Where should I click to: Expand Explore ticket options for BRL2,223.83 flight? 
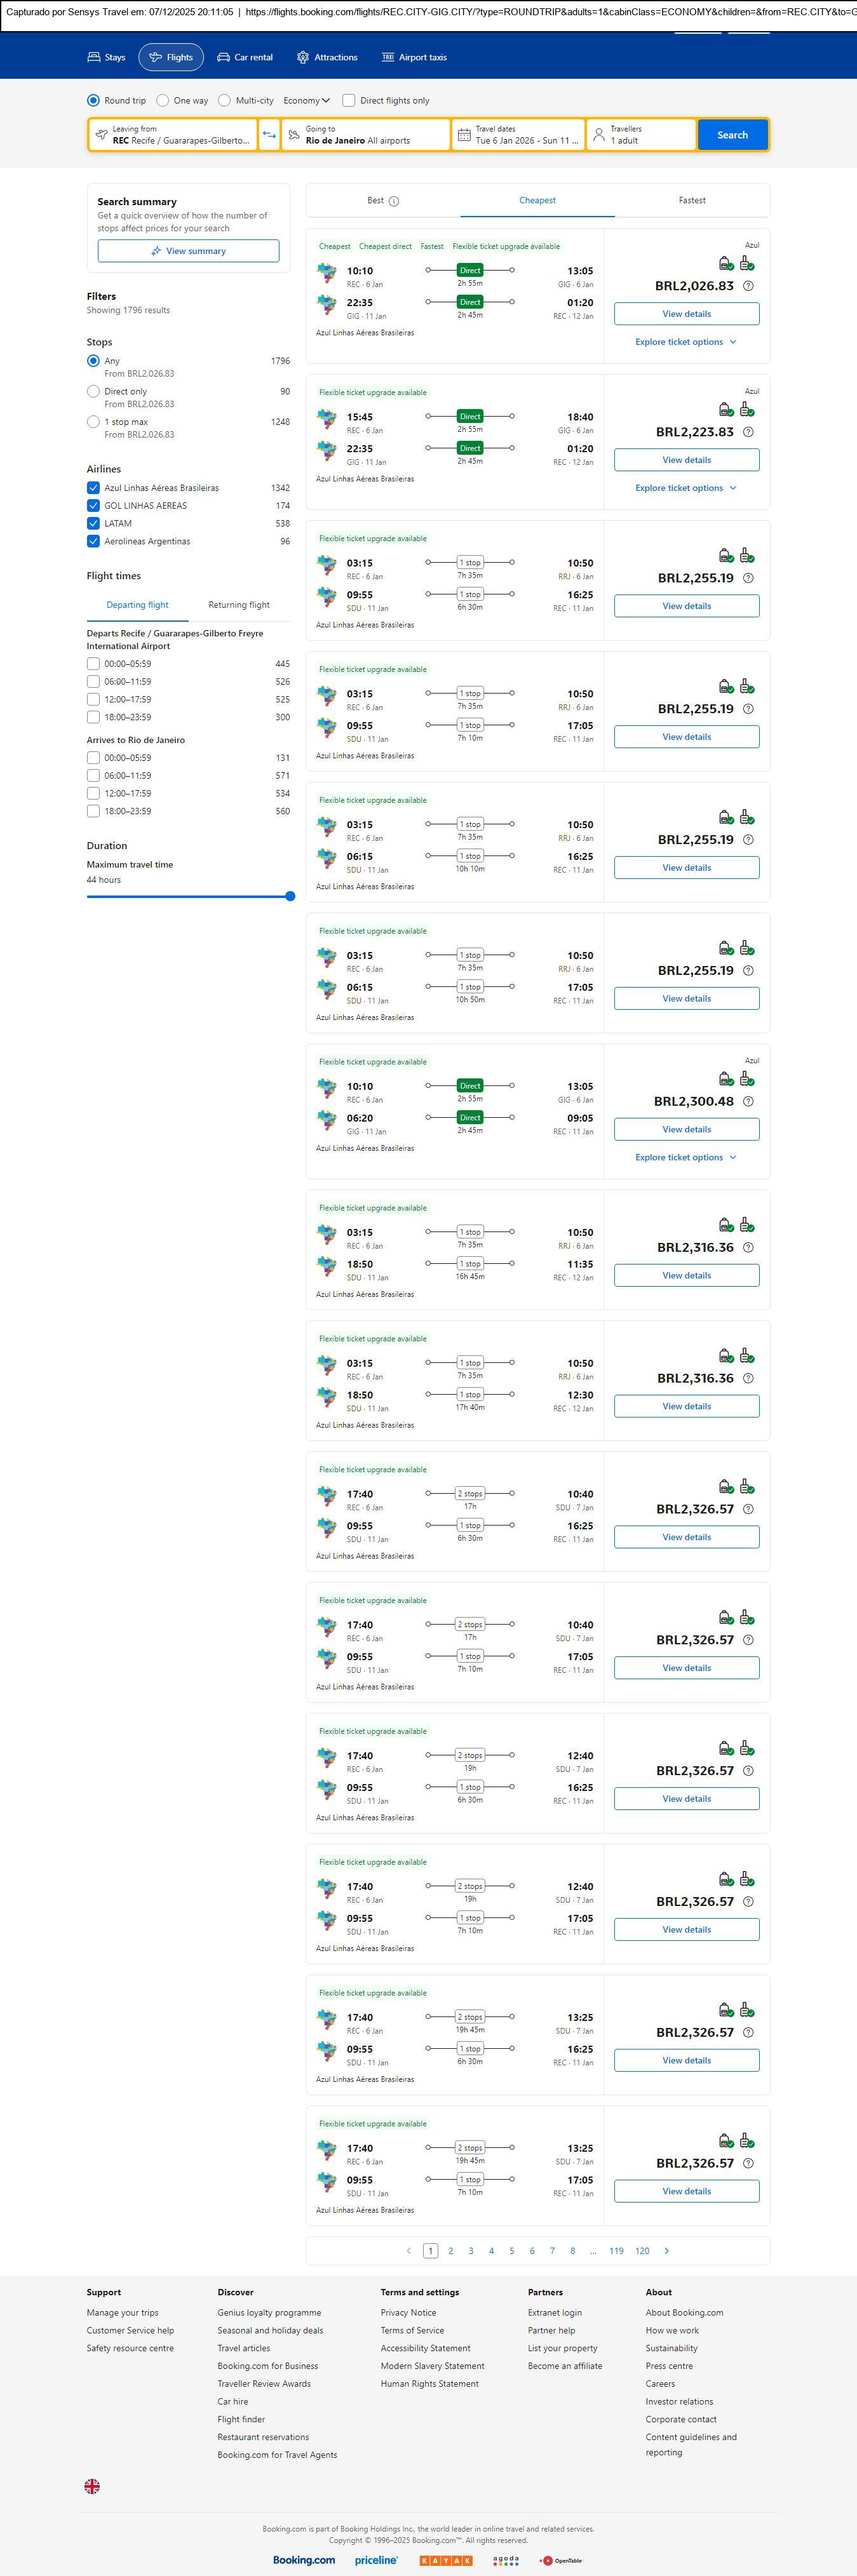[x=686, y=488]
